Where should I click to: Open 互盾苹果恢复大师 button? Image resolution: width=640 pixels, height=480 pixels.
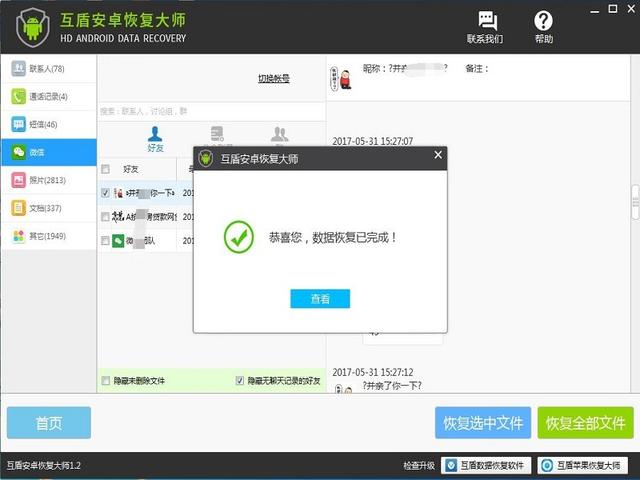point(582,465)
